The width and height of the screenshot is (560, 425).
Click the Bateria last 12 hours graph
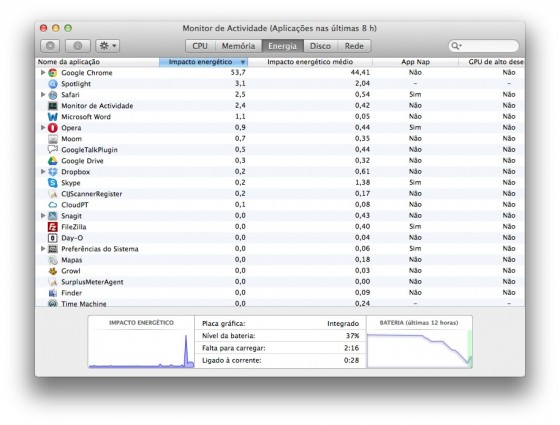tap(419, 342)
